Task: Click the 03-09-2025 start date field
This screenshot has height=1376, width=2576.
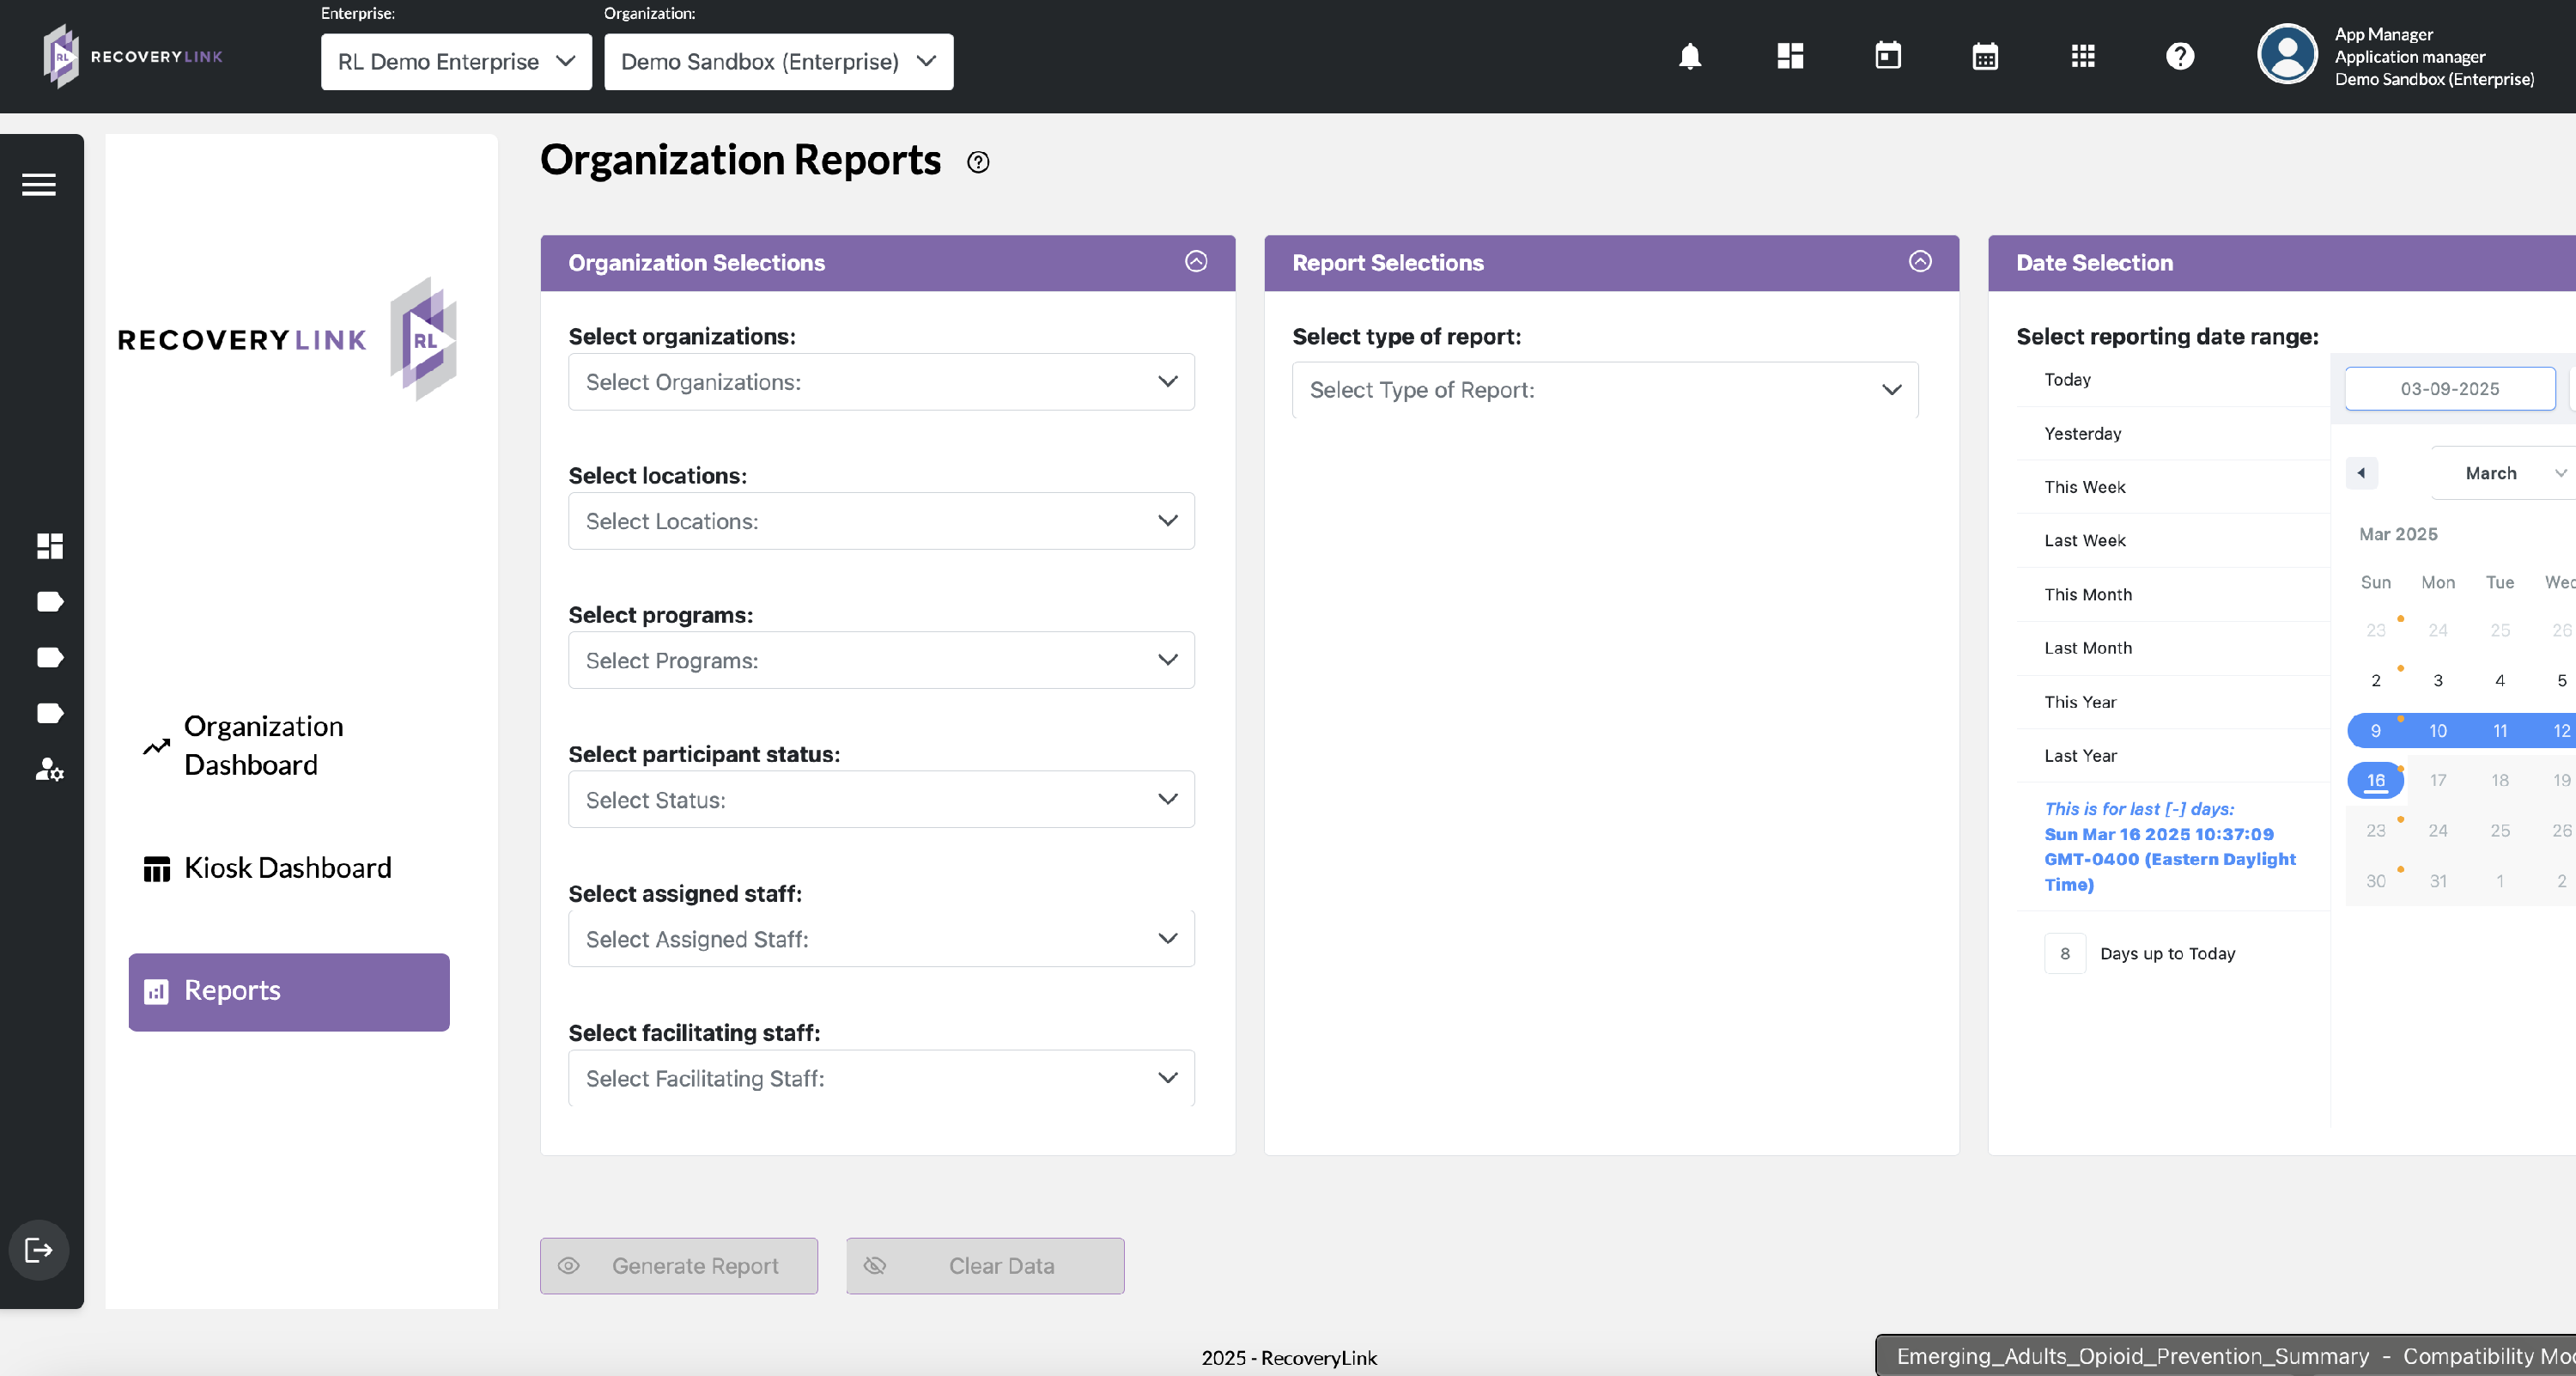Action: pyautogui.click(x=2449, y=389)
